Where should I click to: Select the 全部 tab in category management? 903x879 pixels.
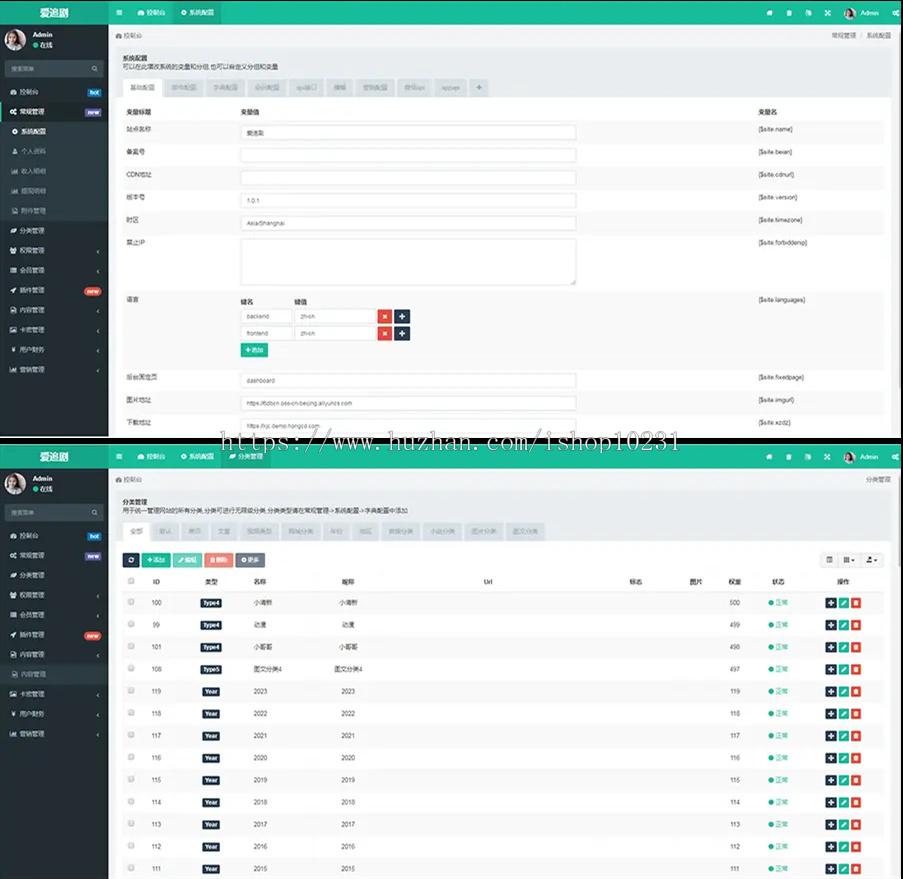point(136,531)
